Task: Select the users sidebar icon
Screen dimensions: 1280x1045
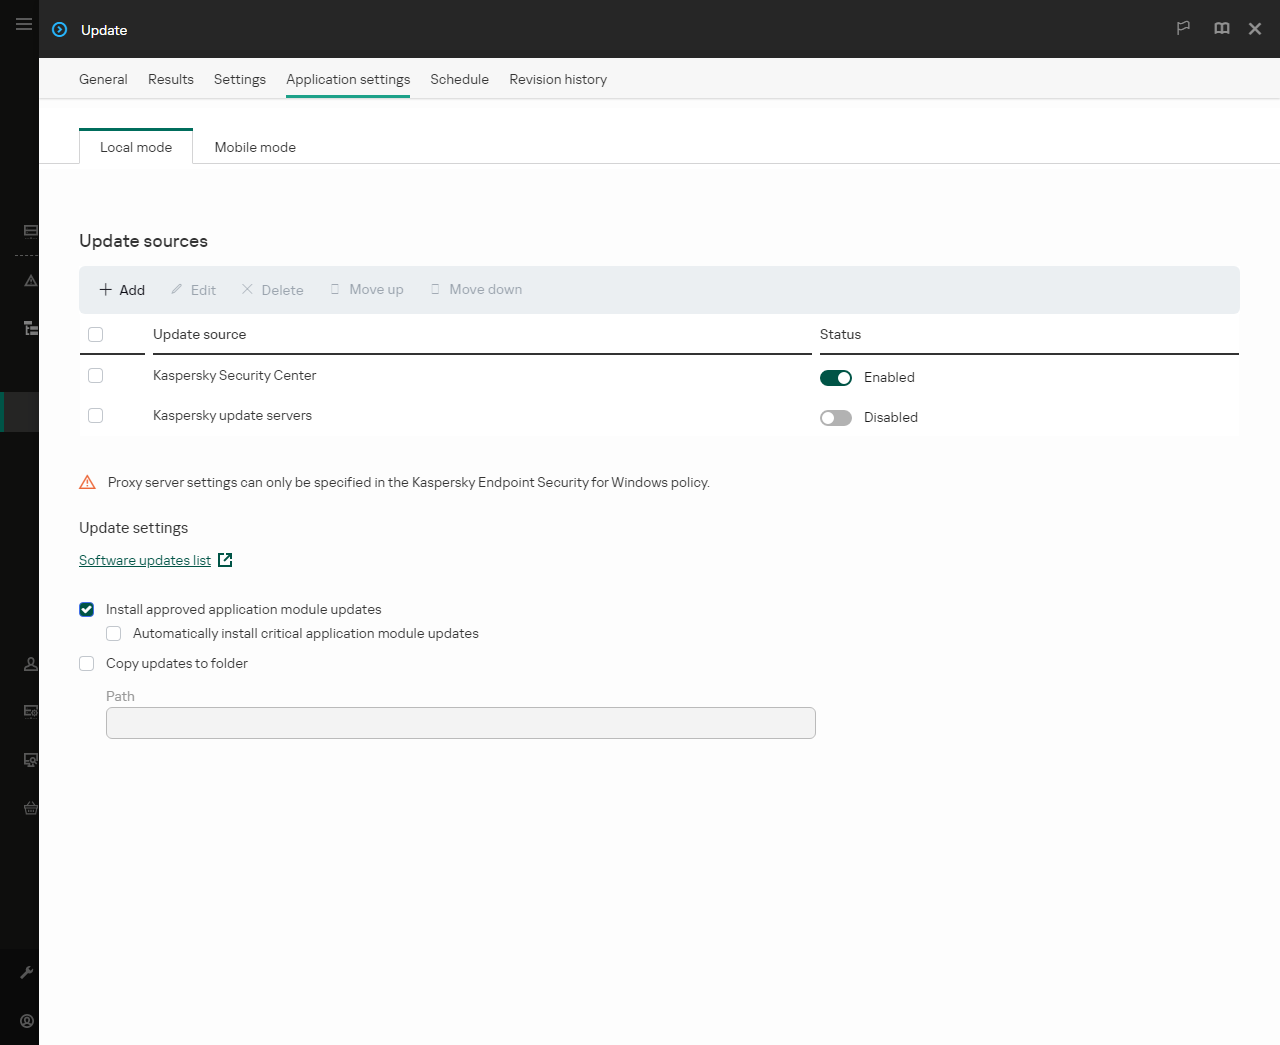Action: [x=29, y=663]
